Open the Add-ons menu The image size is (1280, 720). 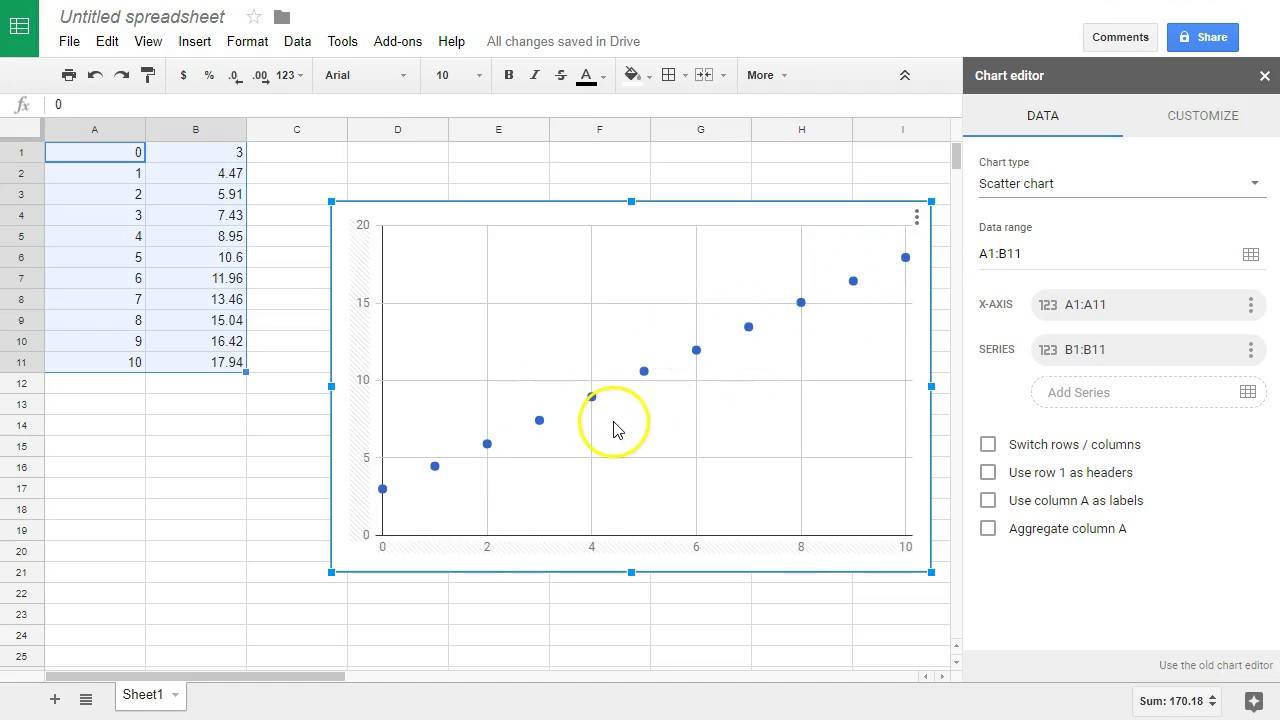pyautogui.click(x=398, y=41)
